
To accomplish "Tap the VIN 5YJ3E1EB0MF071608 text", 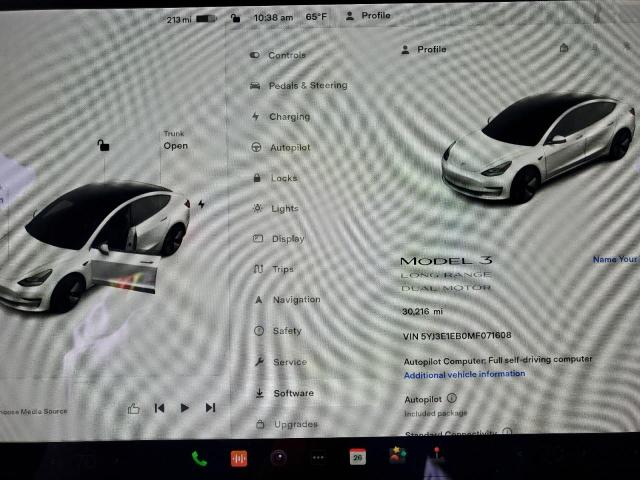I will click(457, 336).
